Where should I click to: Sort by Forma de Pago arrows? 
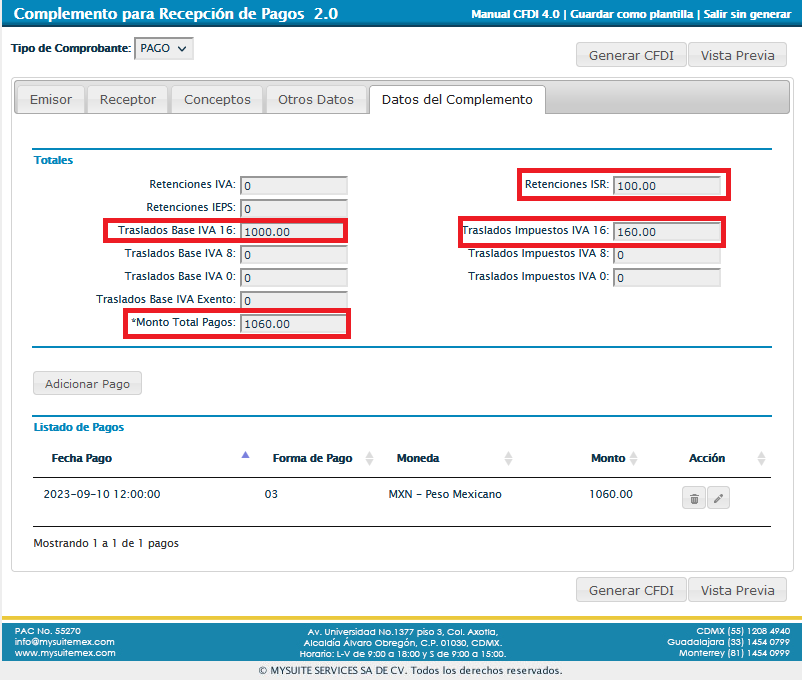(369, 458)
